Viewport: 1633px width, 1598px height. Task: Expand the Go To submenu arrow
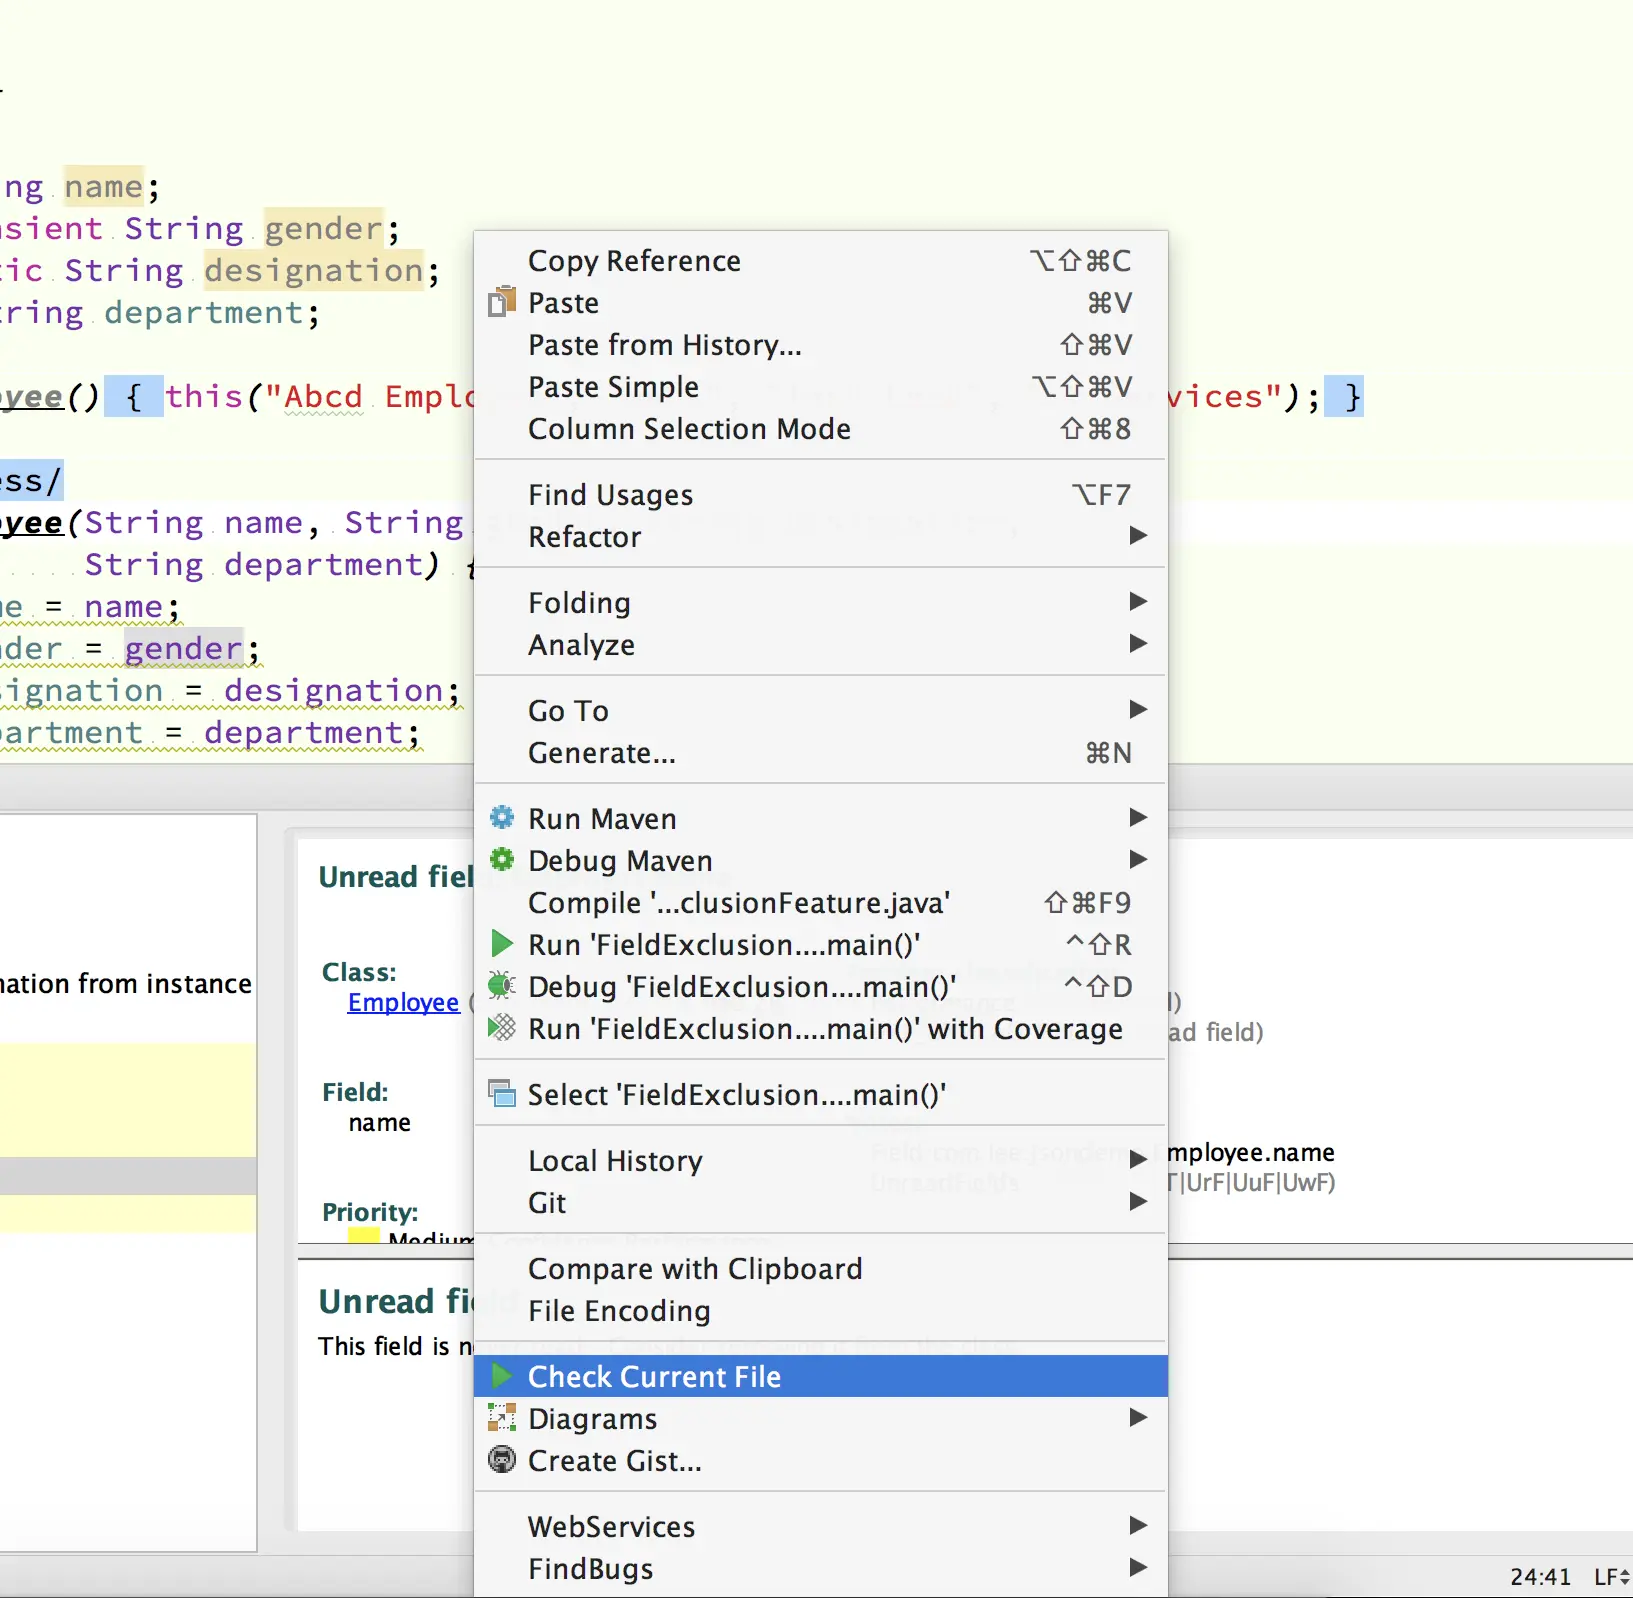coord(1137,709)
